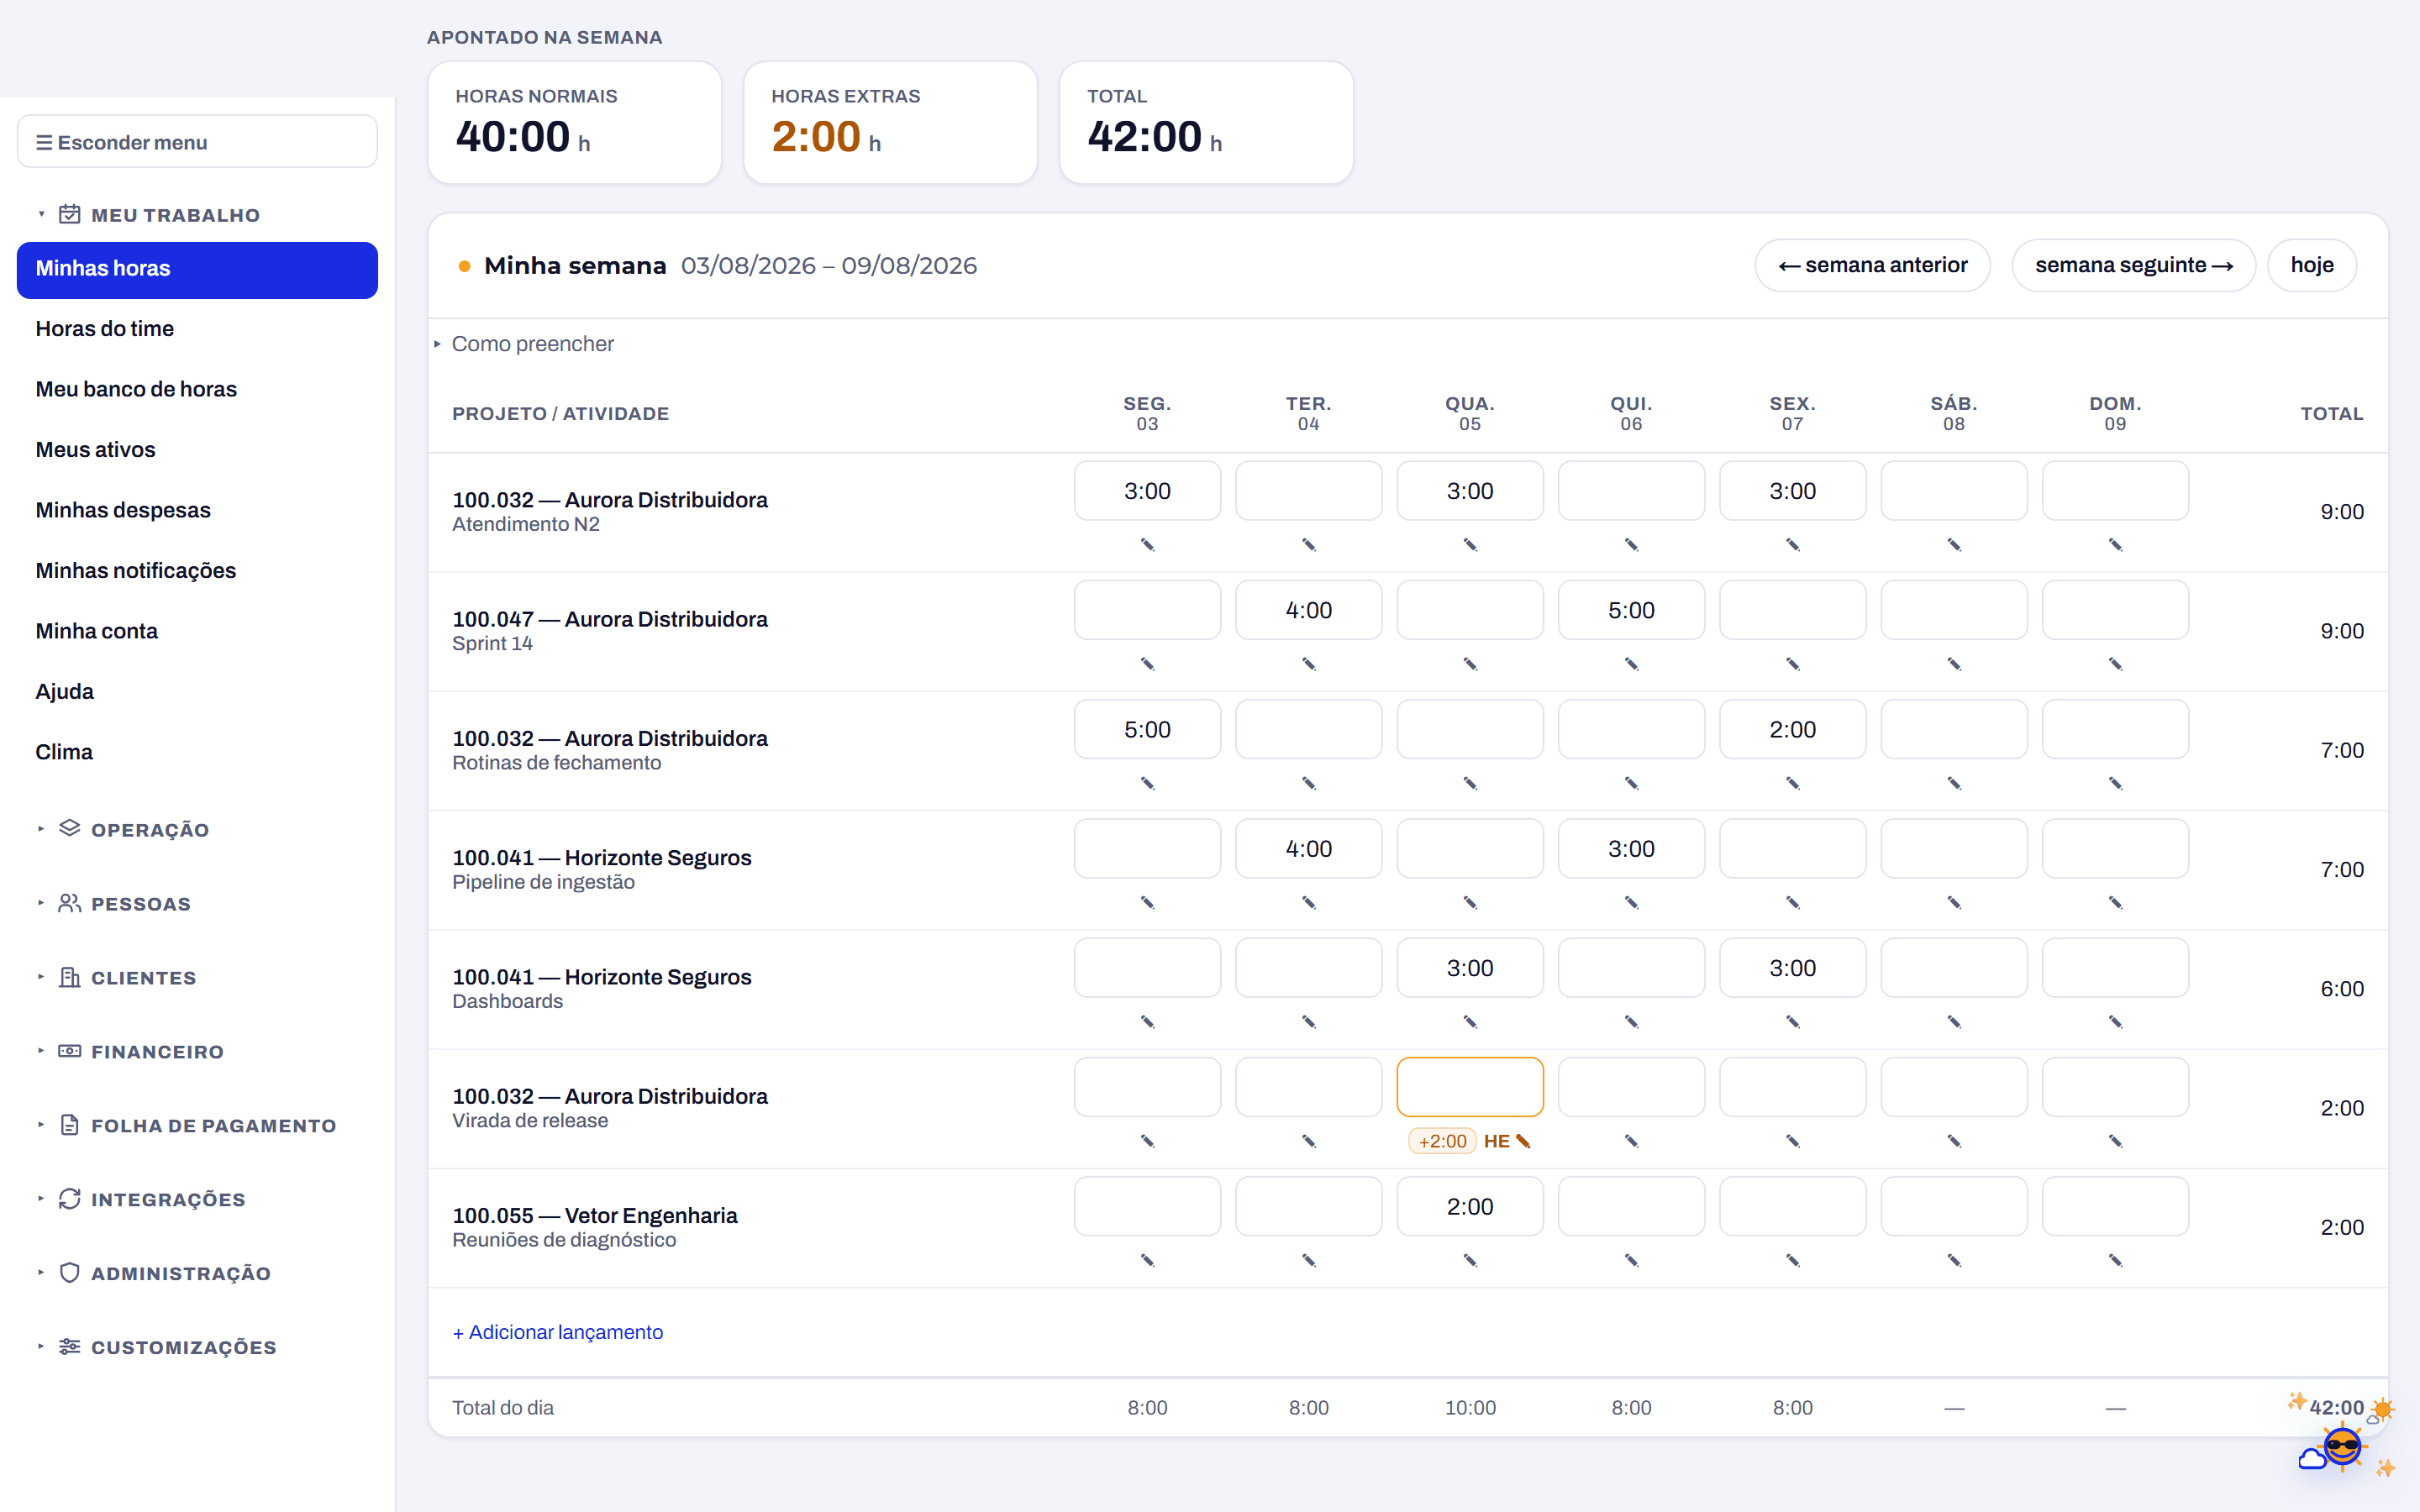
Task: Open Meu banco de horas page
Action: coord(197,389)
